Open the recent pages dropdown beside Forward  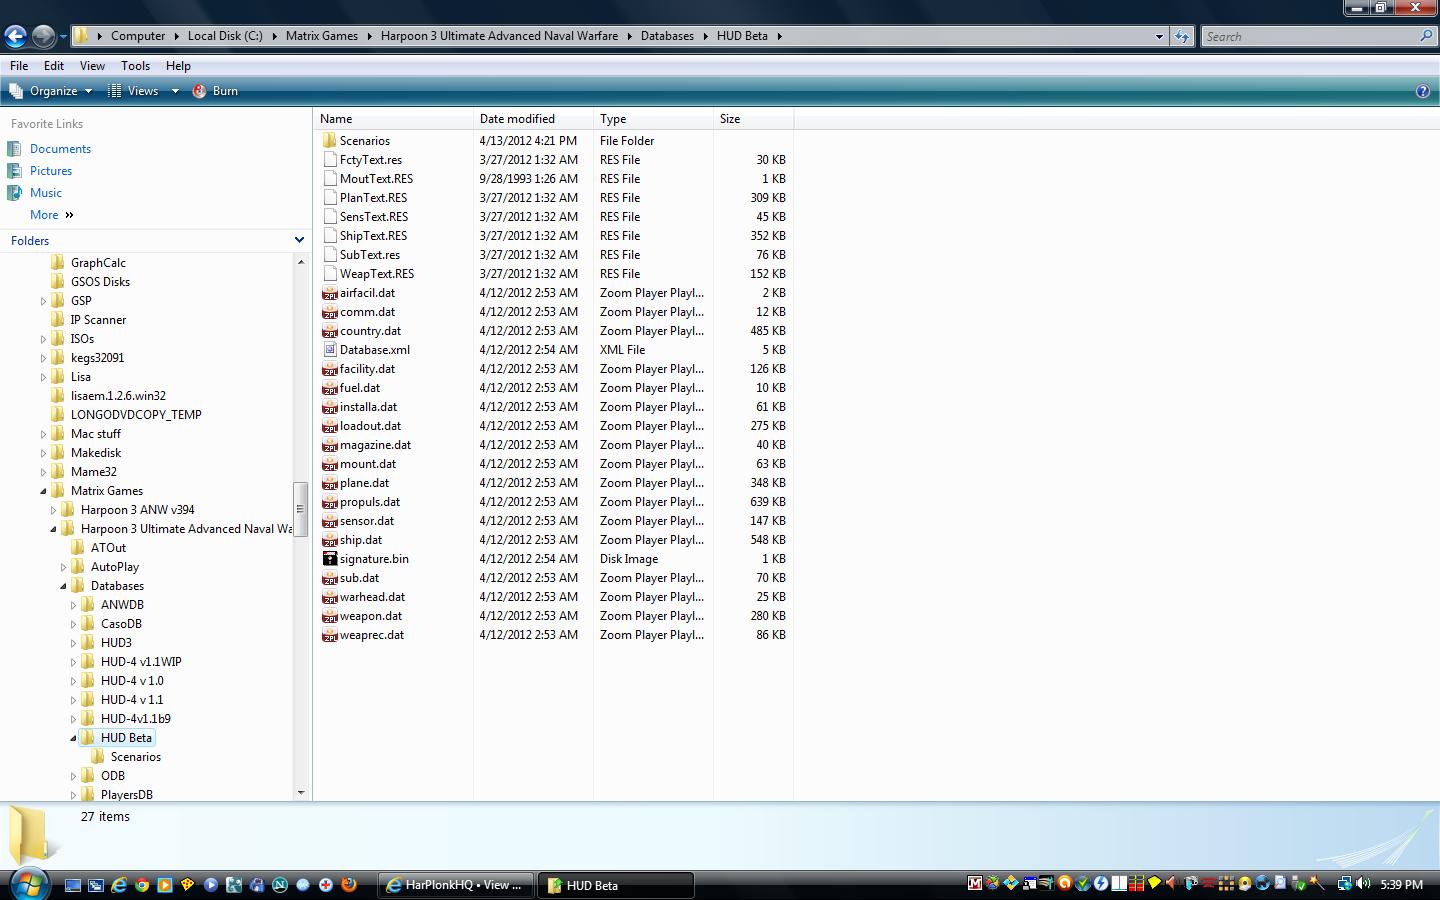click(63, 37)
